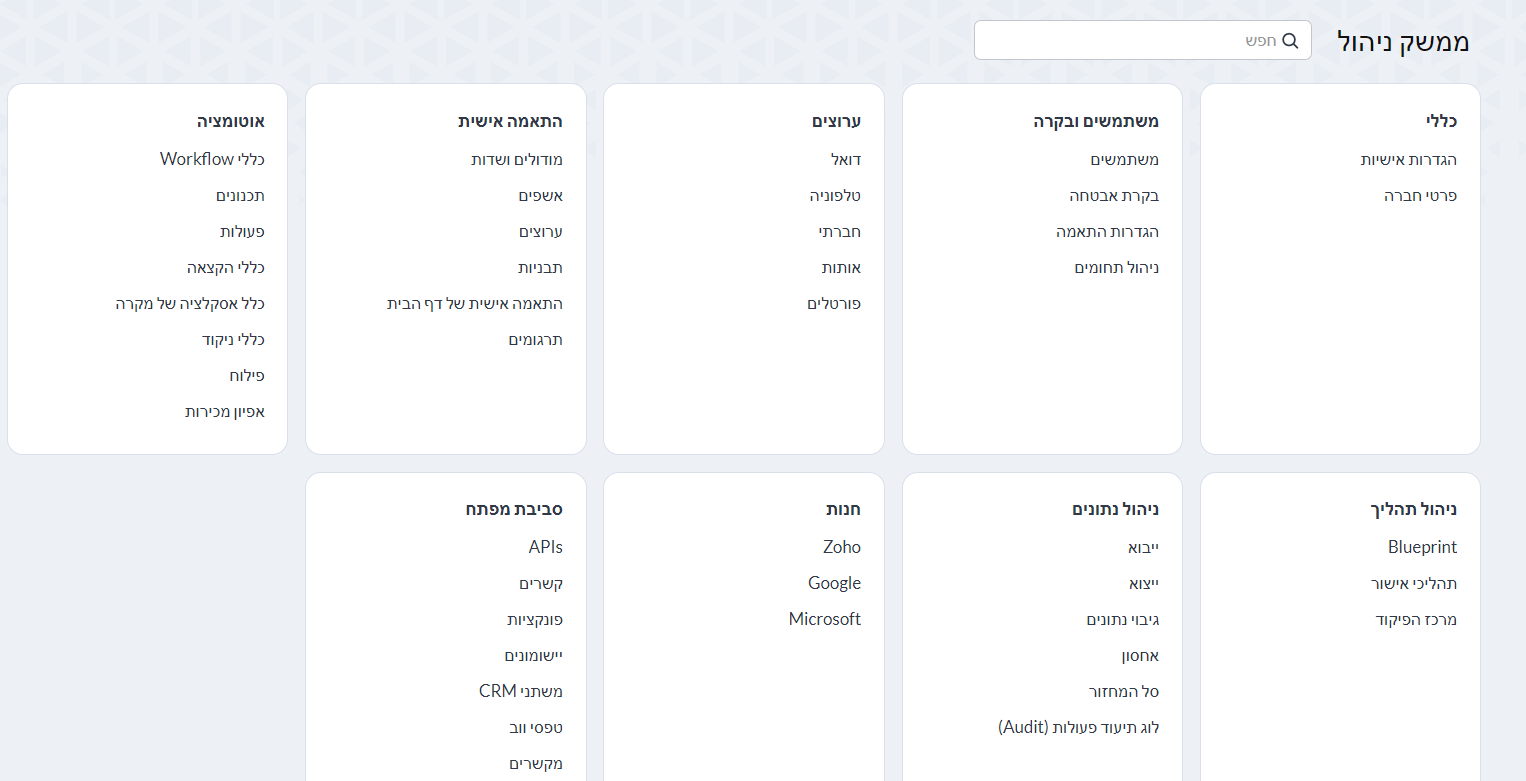This screenshot has width=1526, height=781.
Task: Open Google marketplace link
Action: click(x=834, y=584)
